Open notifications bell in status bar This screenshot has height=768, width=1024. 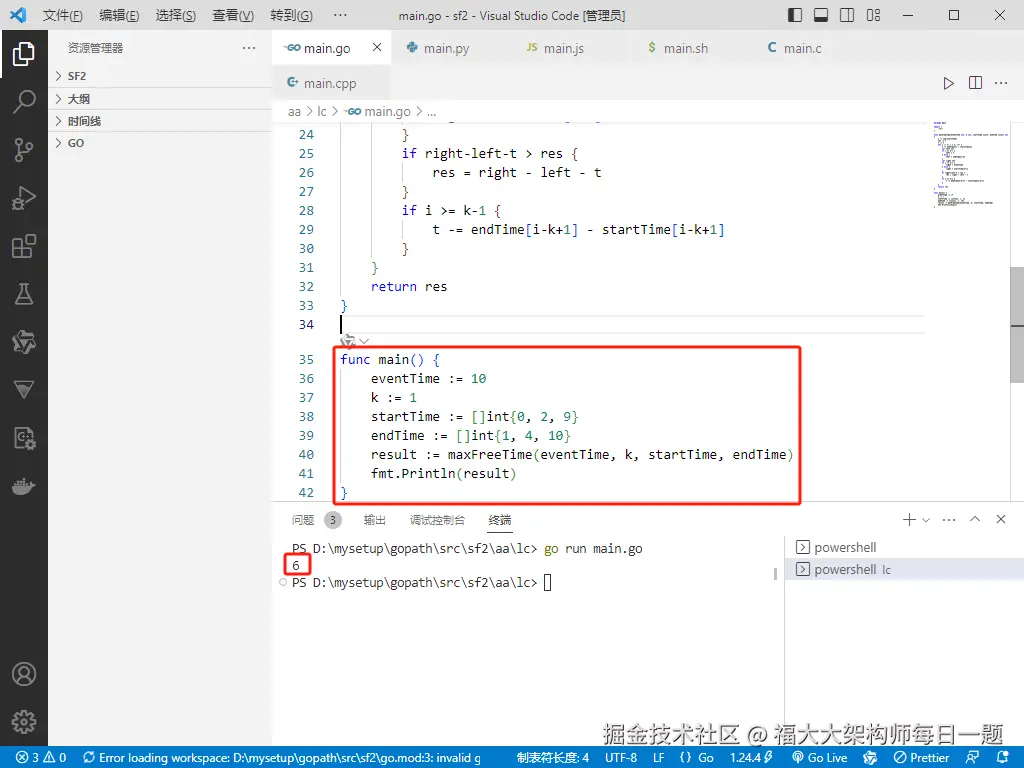pyautogui.click(x=1003, y=758)
